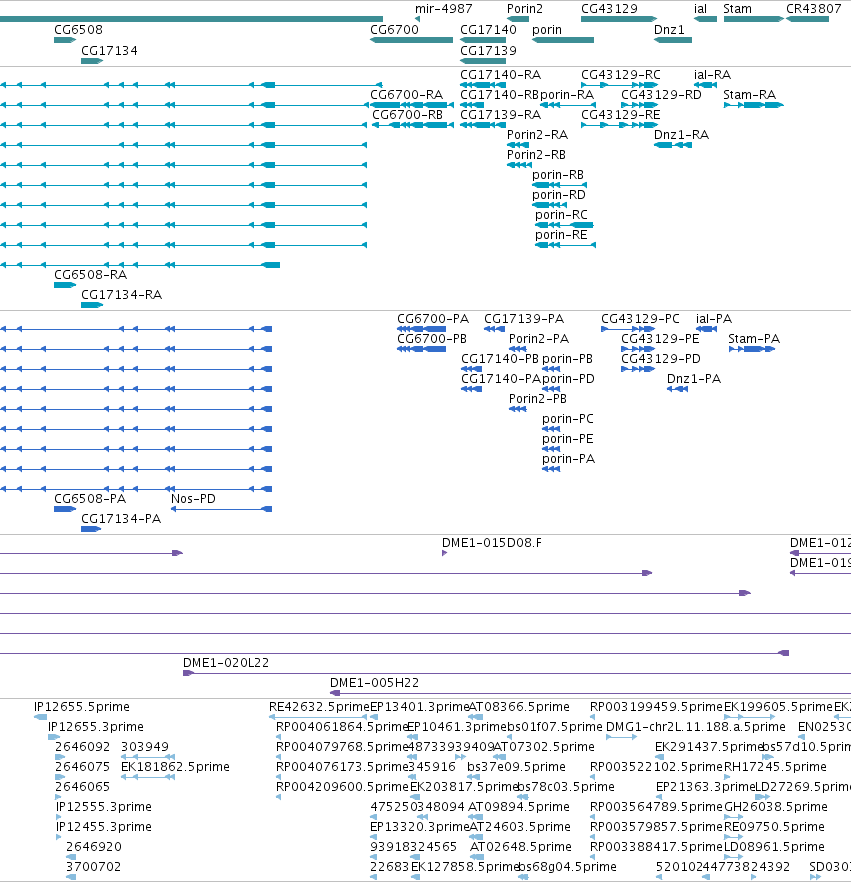Image resolution: width=851 pixels, height=882 pixels.
Task: Click the EST IP12655.5prime
Action: [82, 707]
